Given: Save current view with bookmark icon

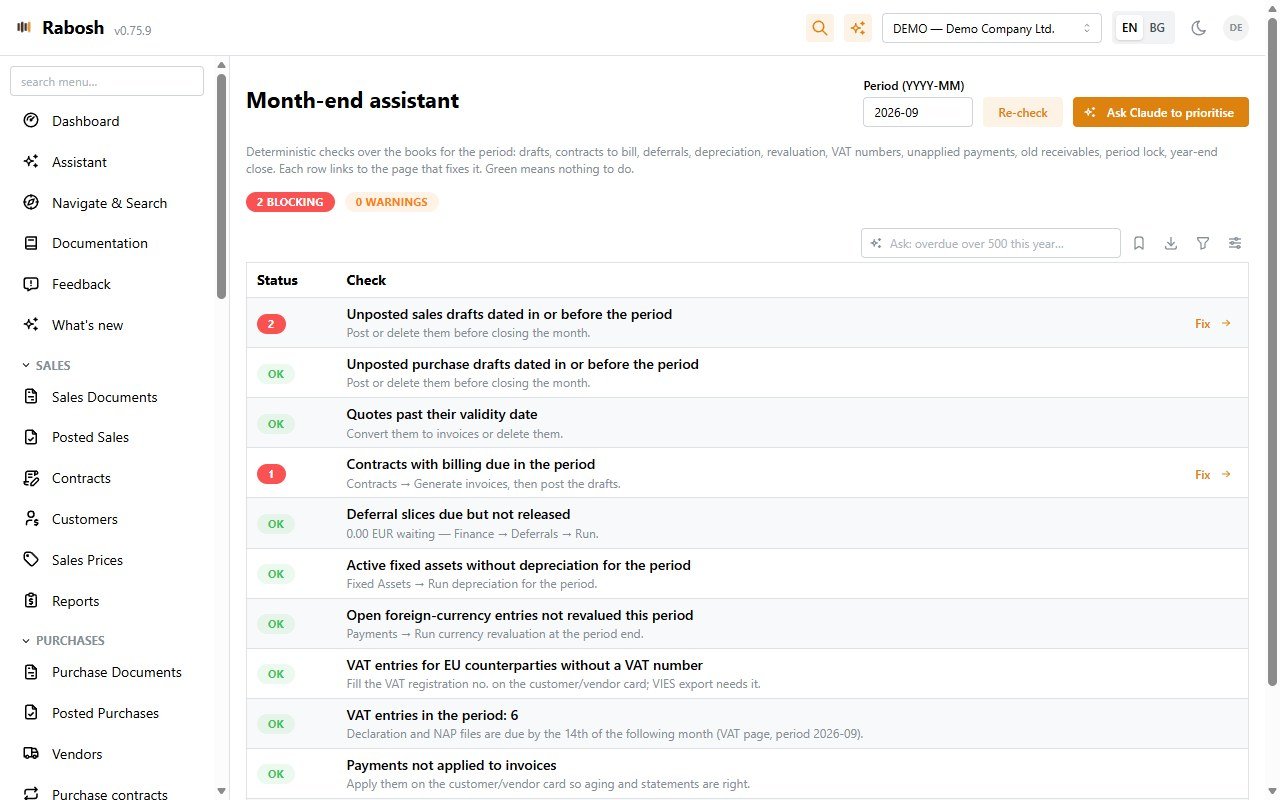Looking at the screenshot, I should (1139, 243).
